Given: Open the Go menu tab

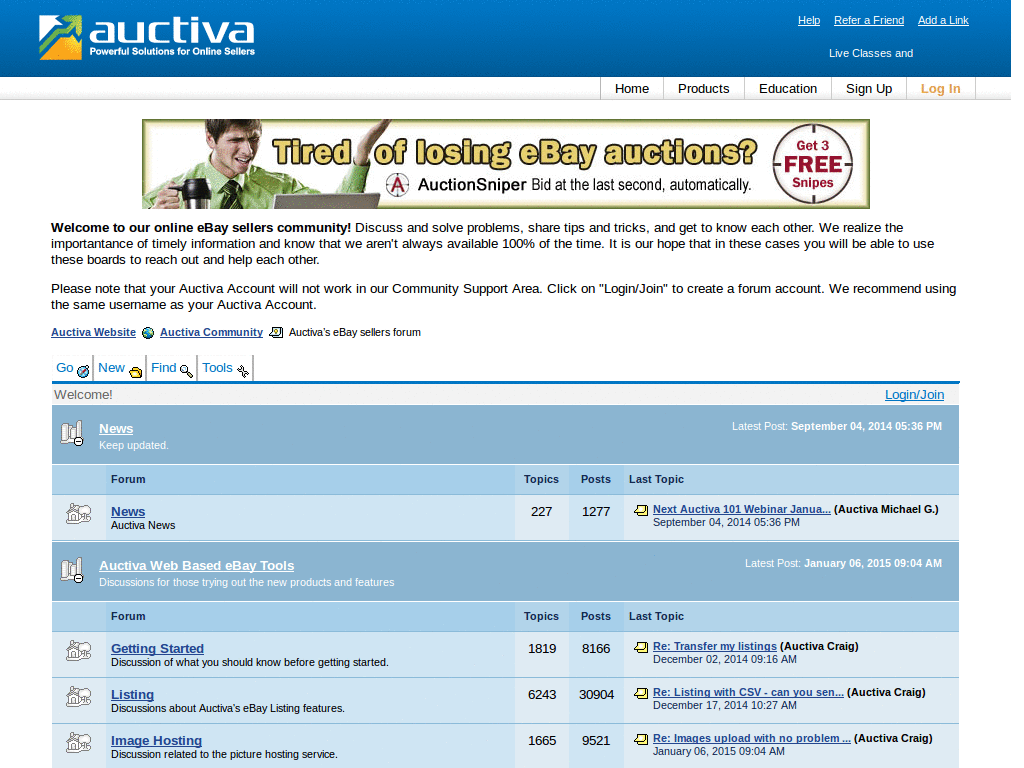Looking at the screenshot, I should [x=72, y=368].
